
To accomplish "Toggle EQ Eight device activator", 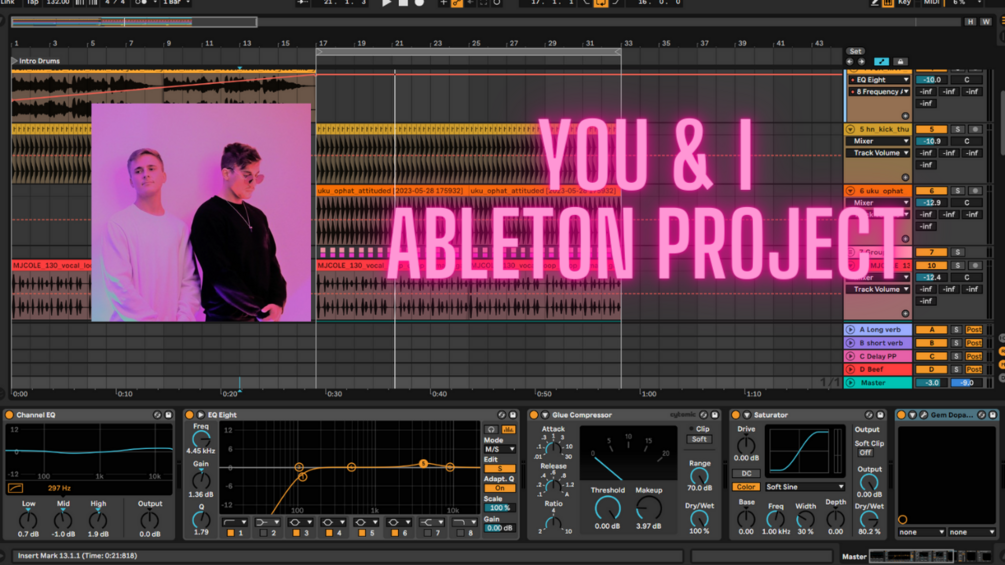I will click(190, 415).
